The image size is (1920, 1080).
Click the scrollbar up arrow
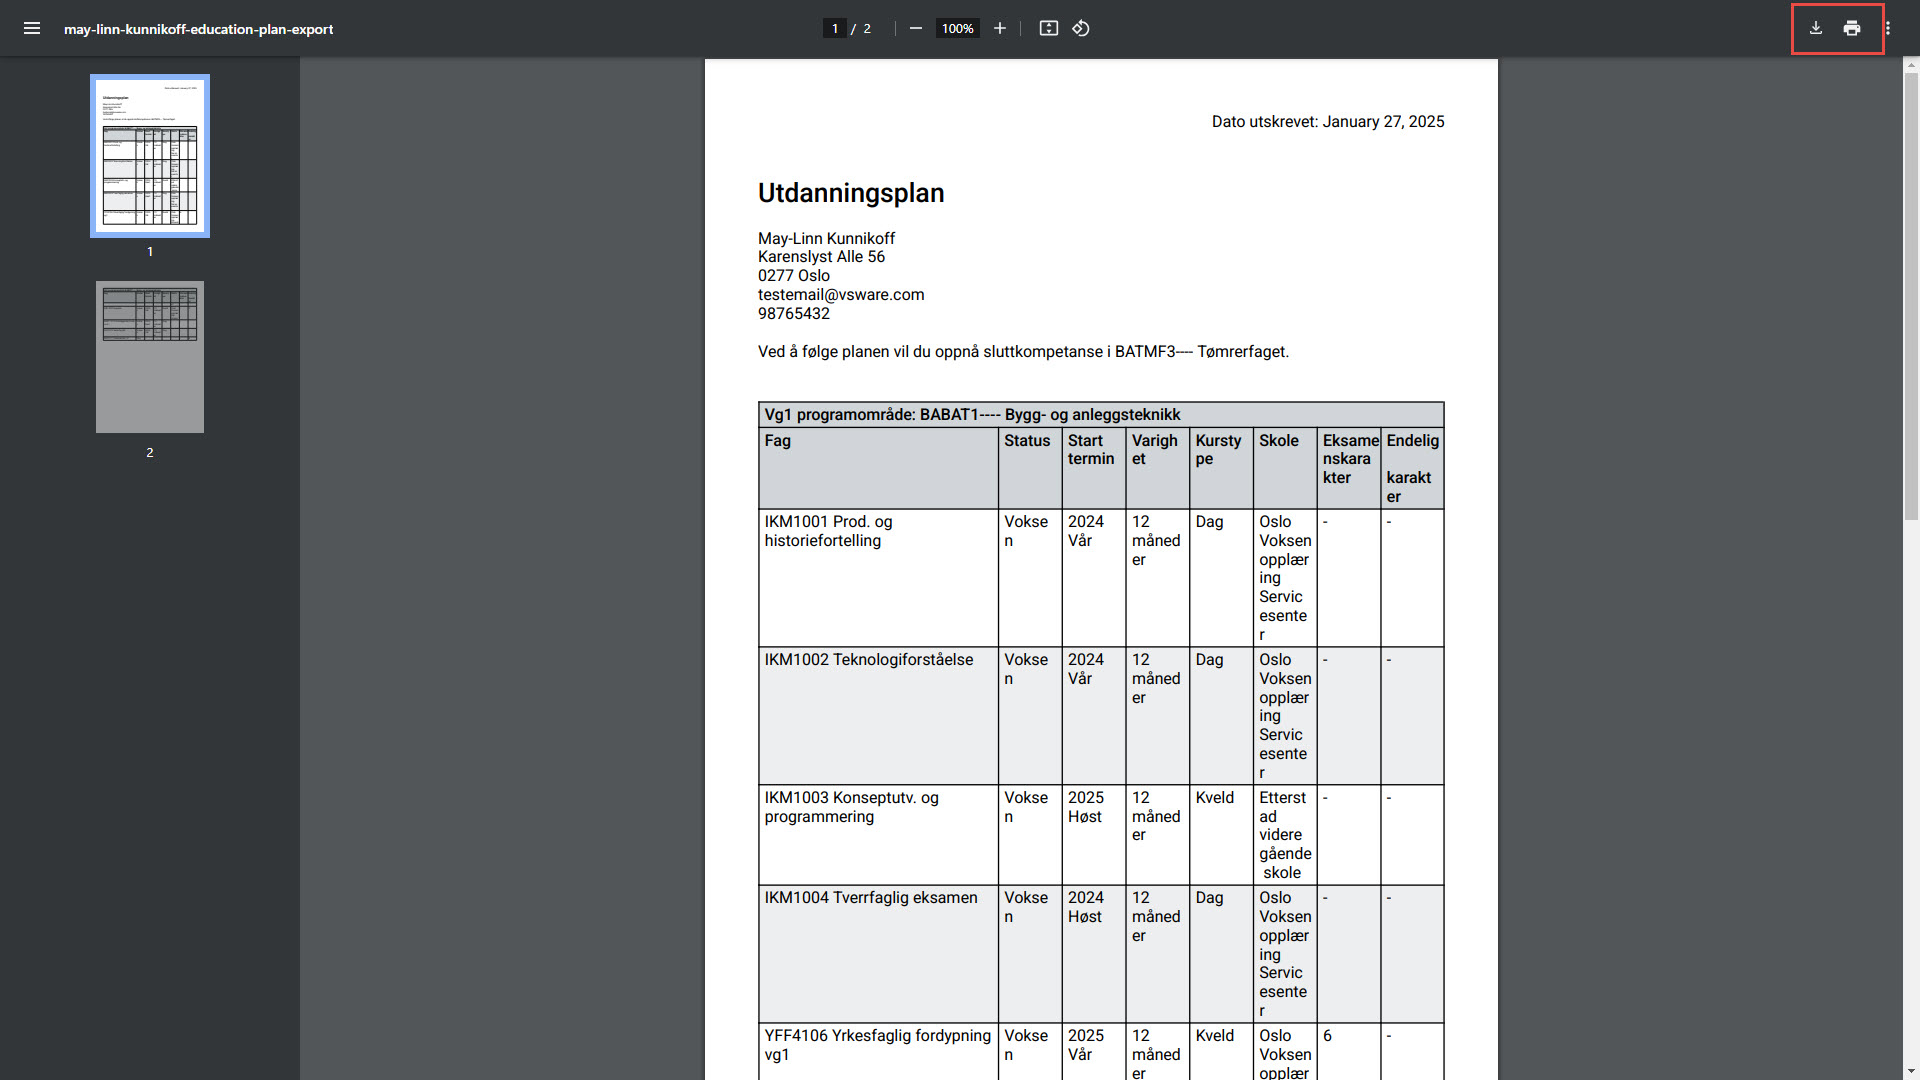coord(1911,64)
